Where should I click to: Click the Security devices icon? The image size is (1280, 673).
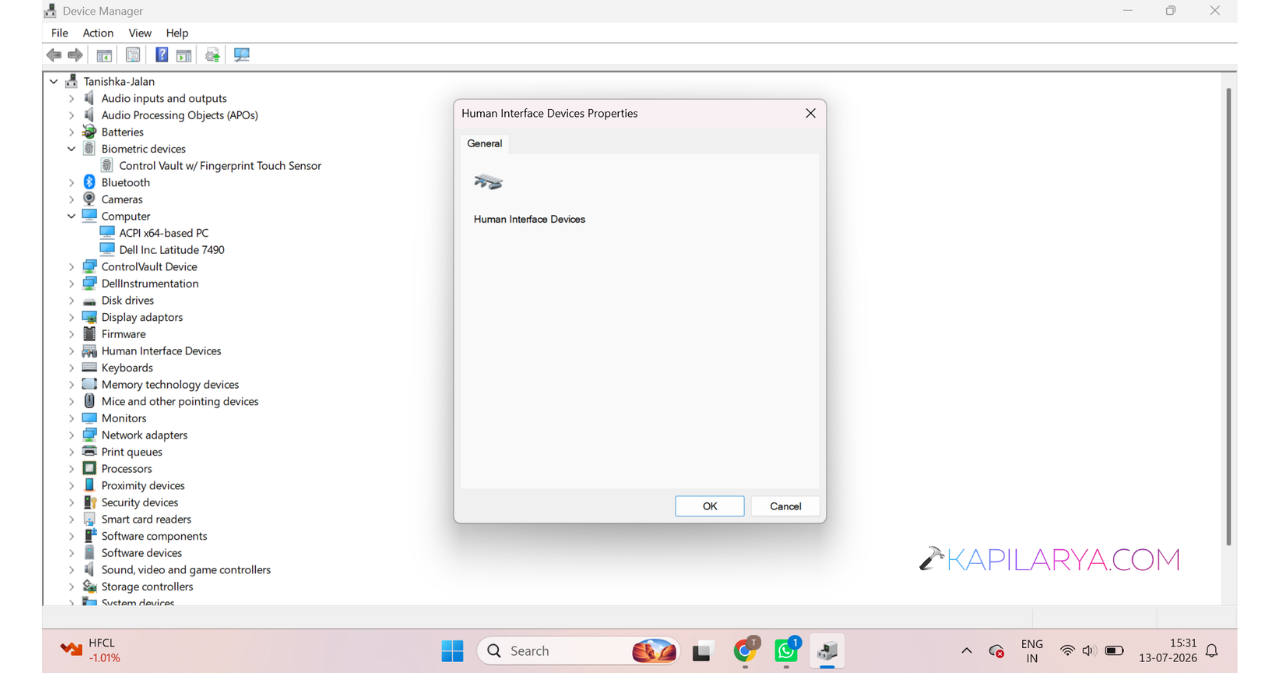[x=89, y=502]
